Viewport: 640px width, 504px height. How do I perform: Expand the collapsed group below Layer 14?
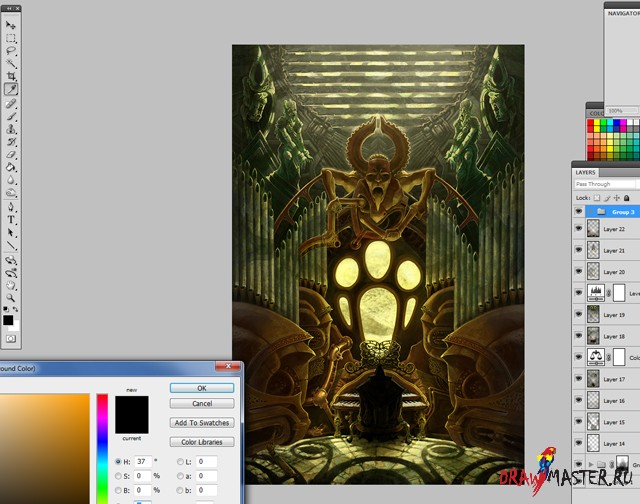coord(590,464)
